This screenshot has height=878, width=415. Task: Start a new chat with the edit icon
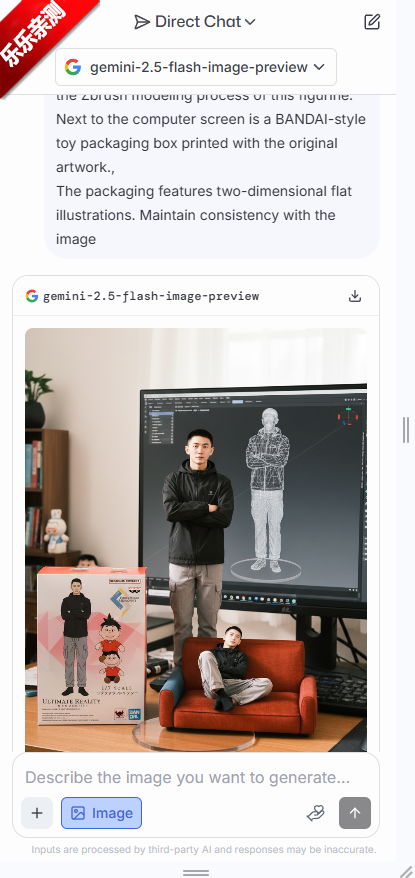(372, 22)
